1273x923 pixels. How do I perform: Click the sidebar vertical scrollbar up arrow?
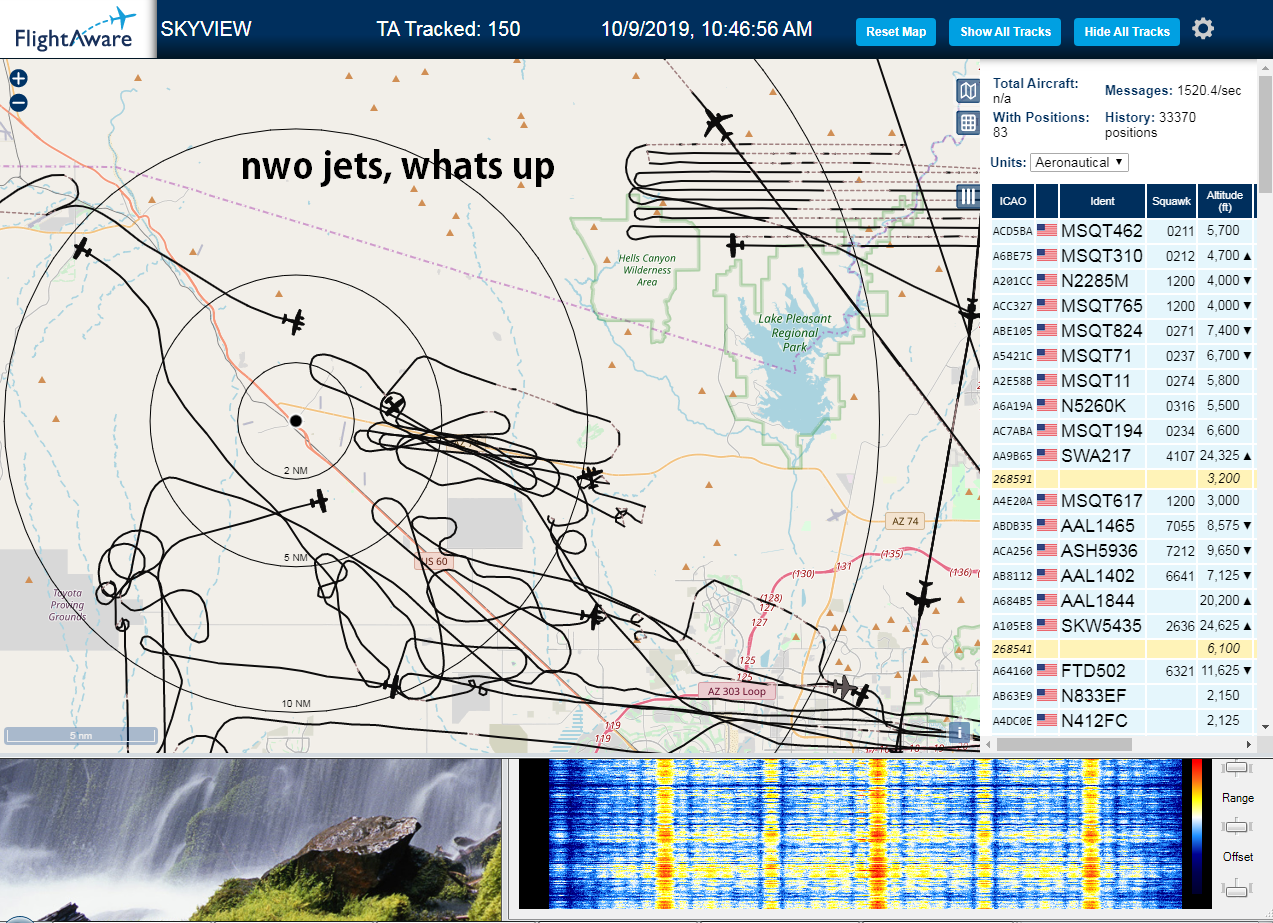coord(1265,68)
